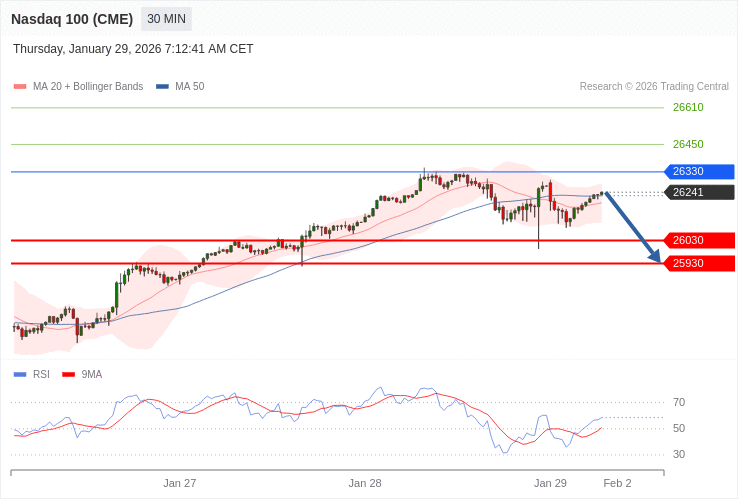Viewport: 738px width, 500px height.
Task: Click the chart timestamp date text
Action: tap(133, 49)
